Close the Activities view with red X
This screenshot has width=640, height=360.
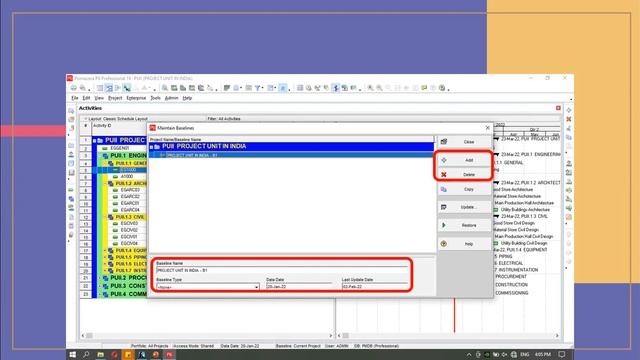coord(558,108)
